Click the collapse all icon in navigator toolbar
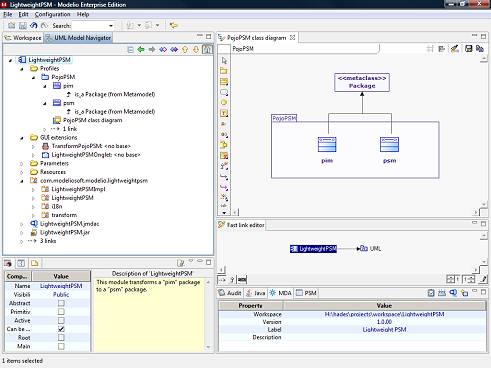 tap(131, 50)
